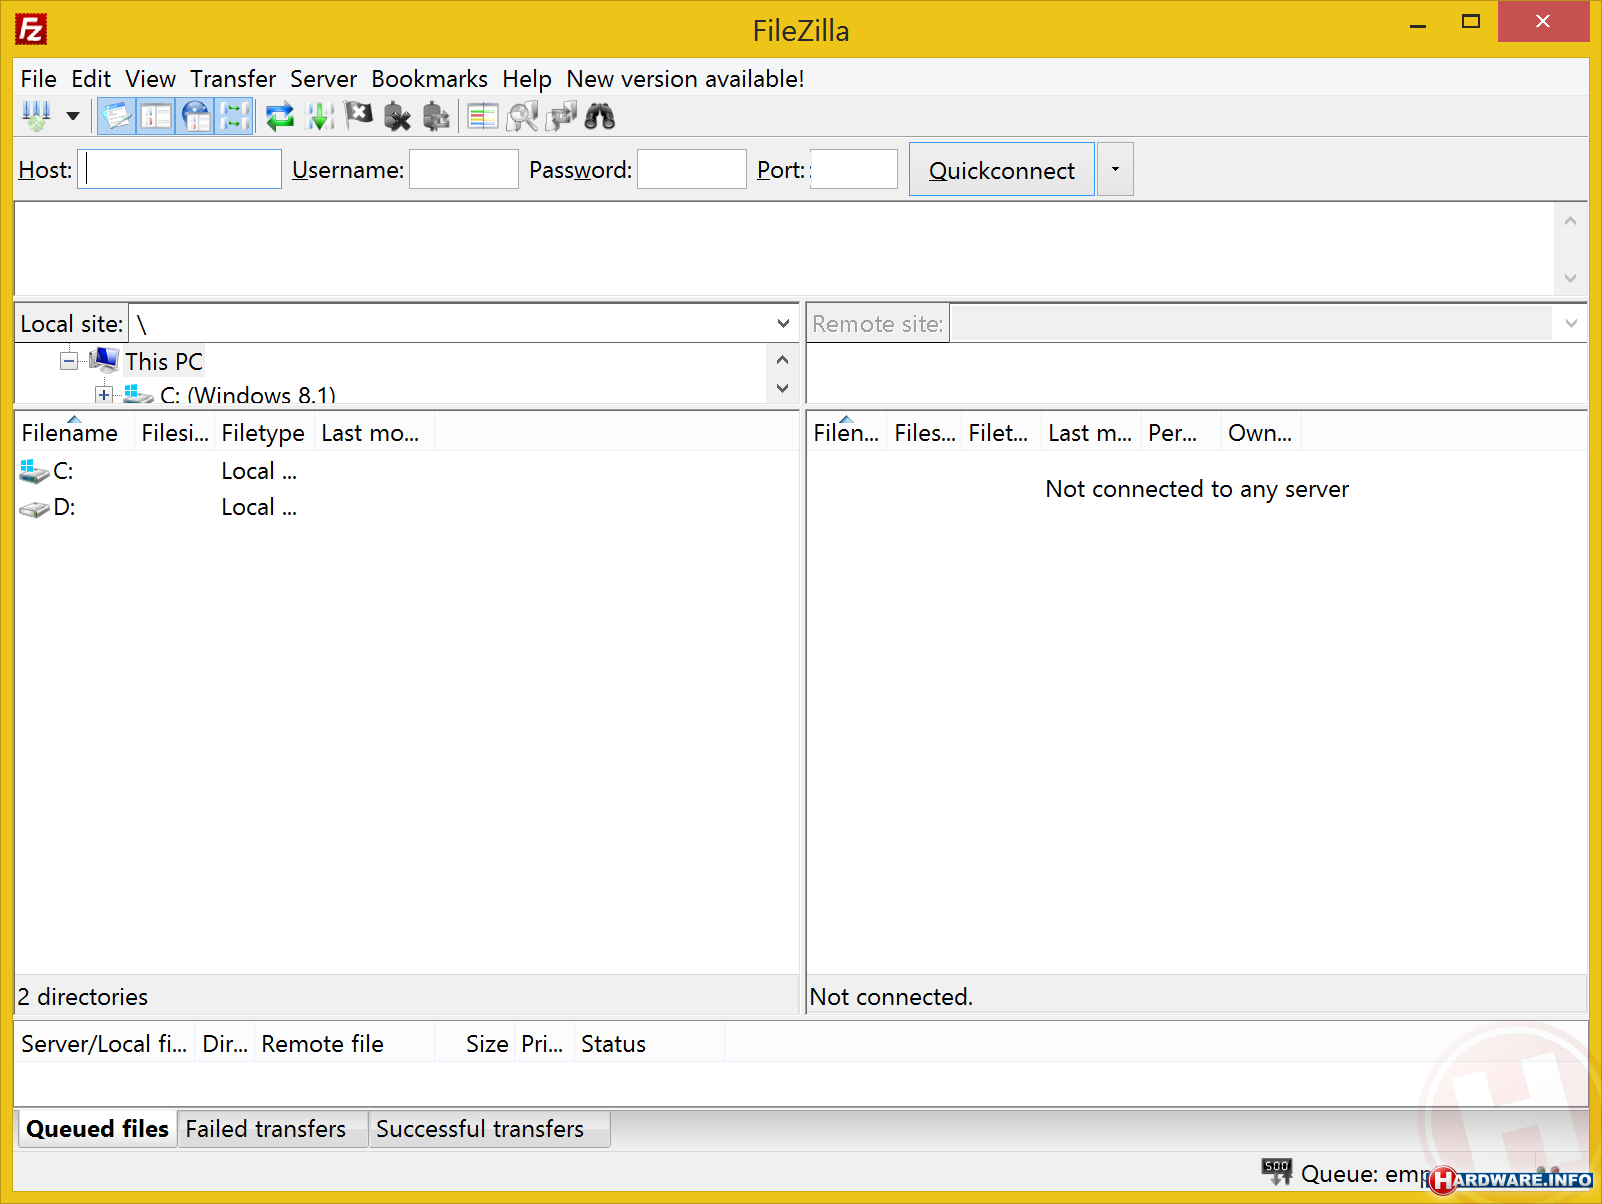
Task: Toggle the message log display
Action: pyautogui.click(x=116, y=117)
